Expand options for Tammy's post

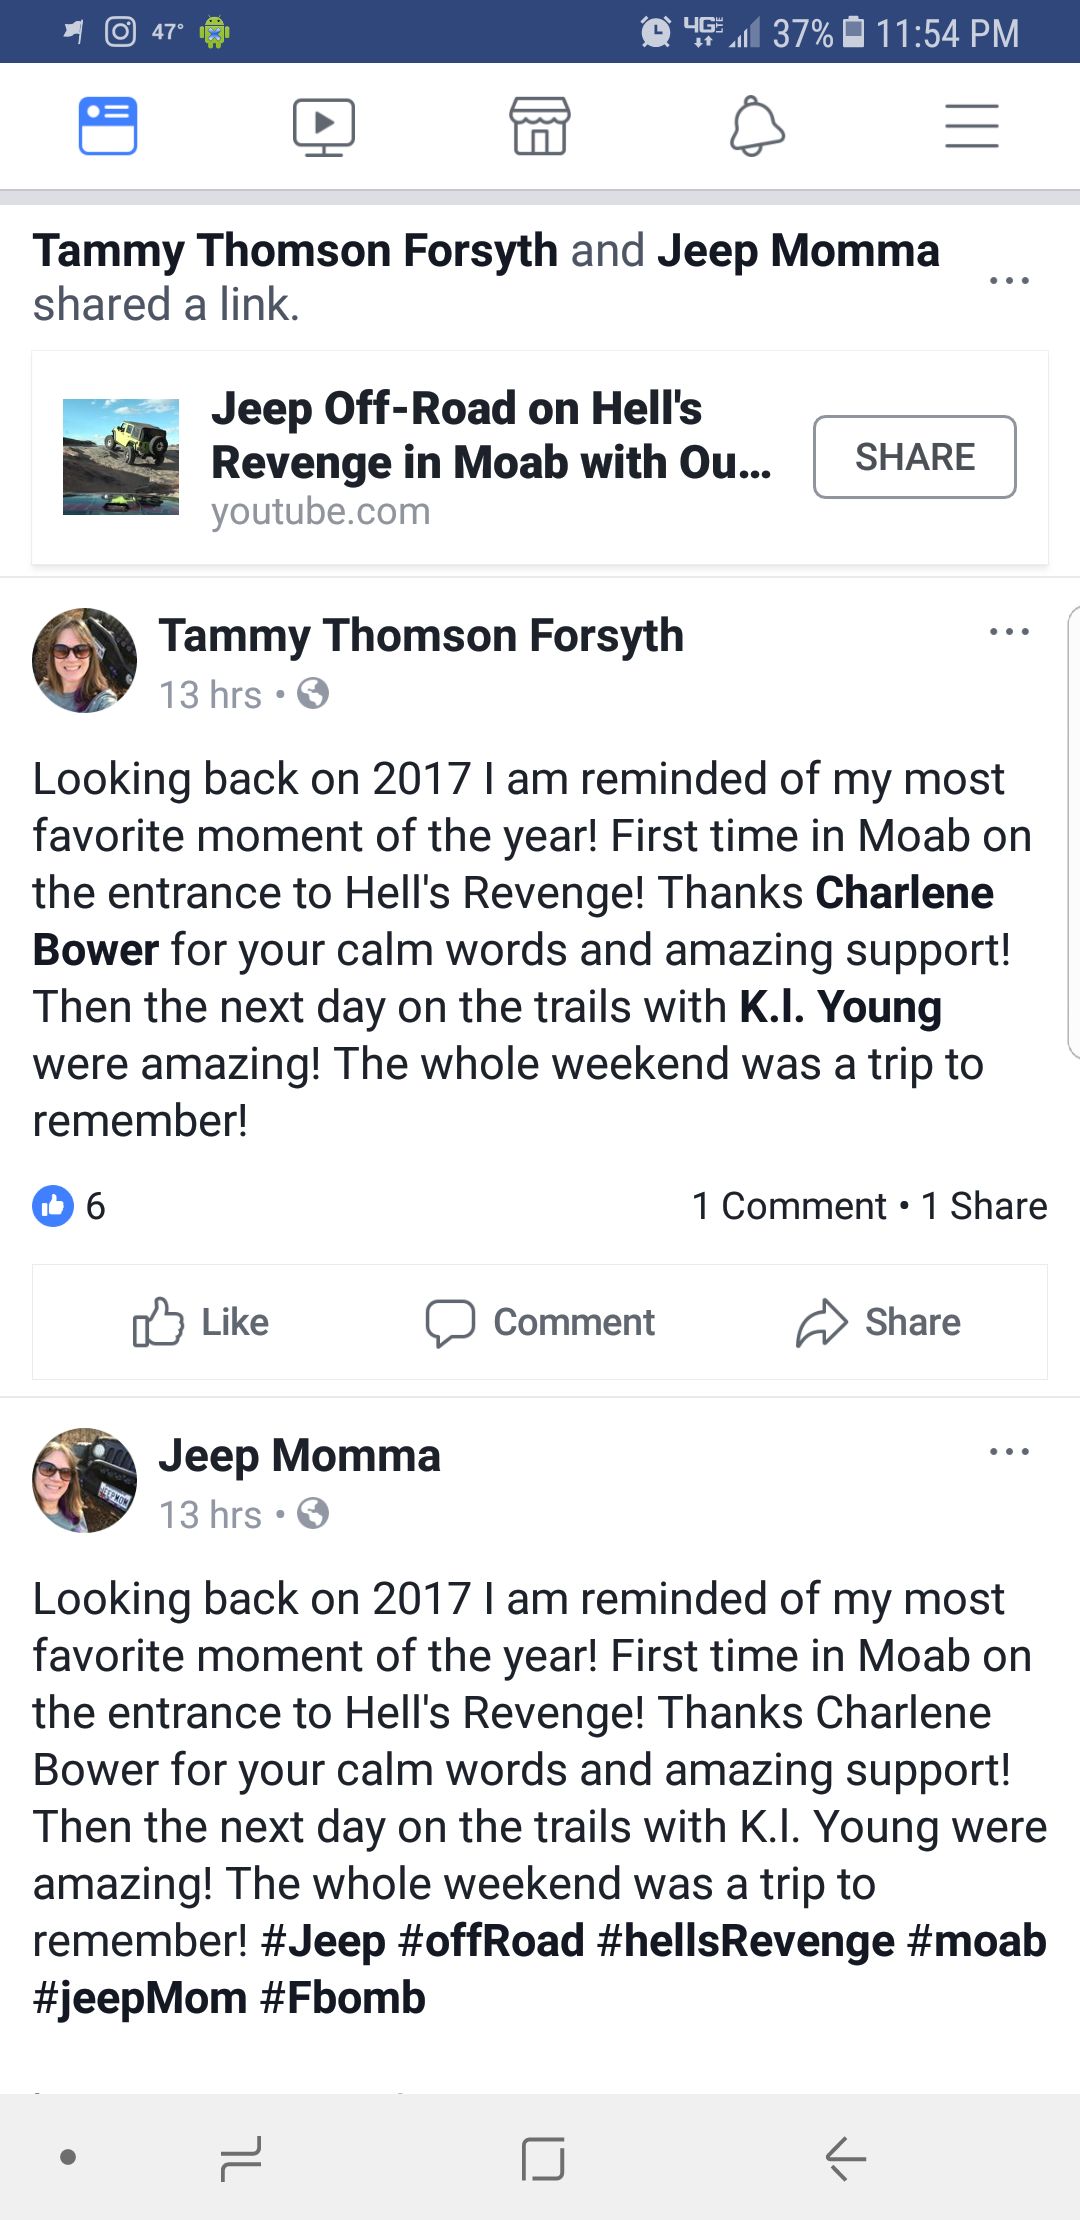(1008, 632)
